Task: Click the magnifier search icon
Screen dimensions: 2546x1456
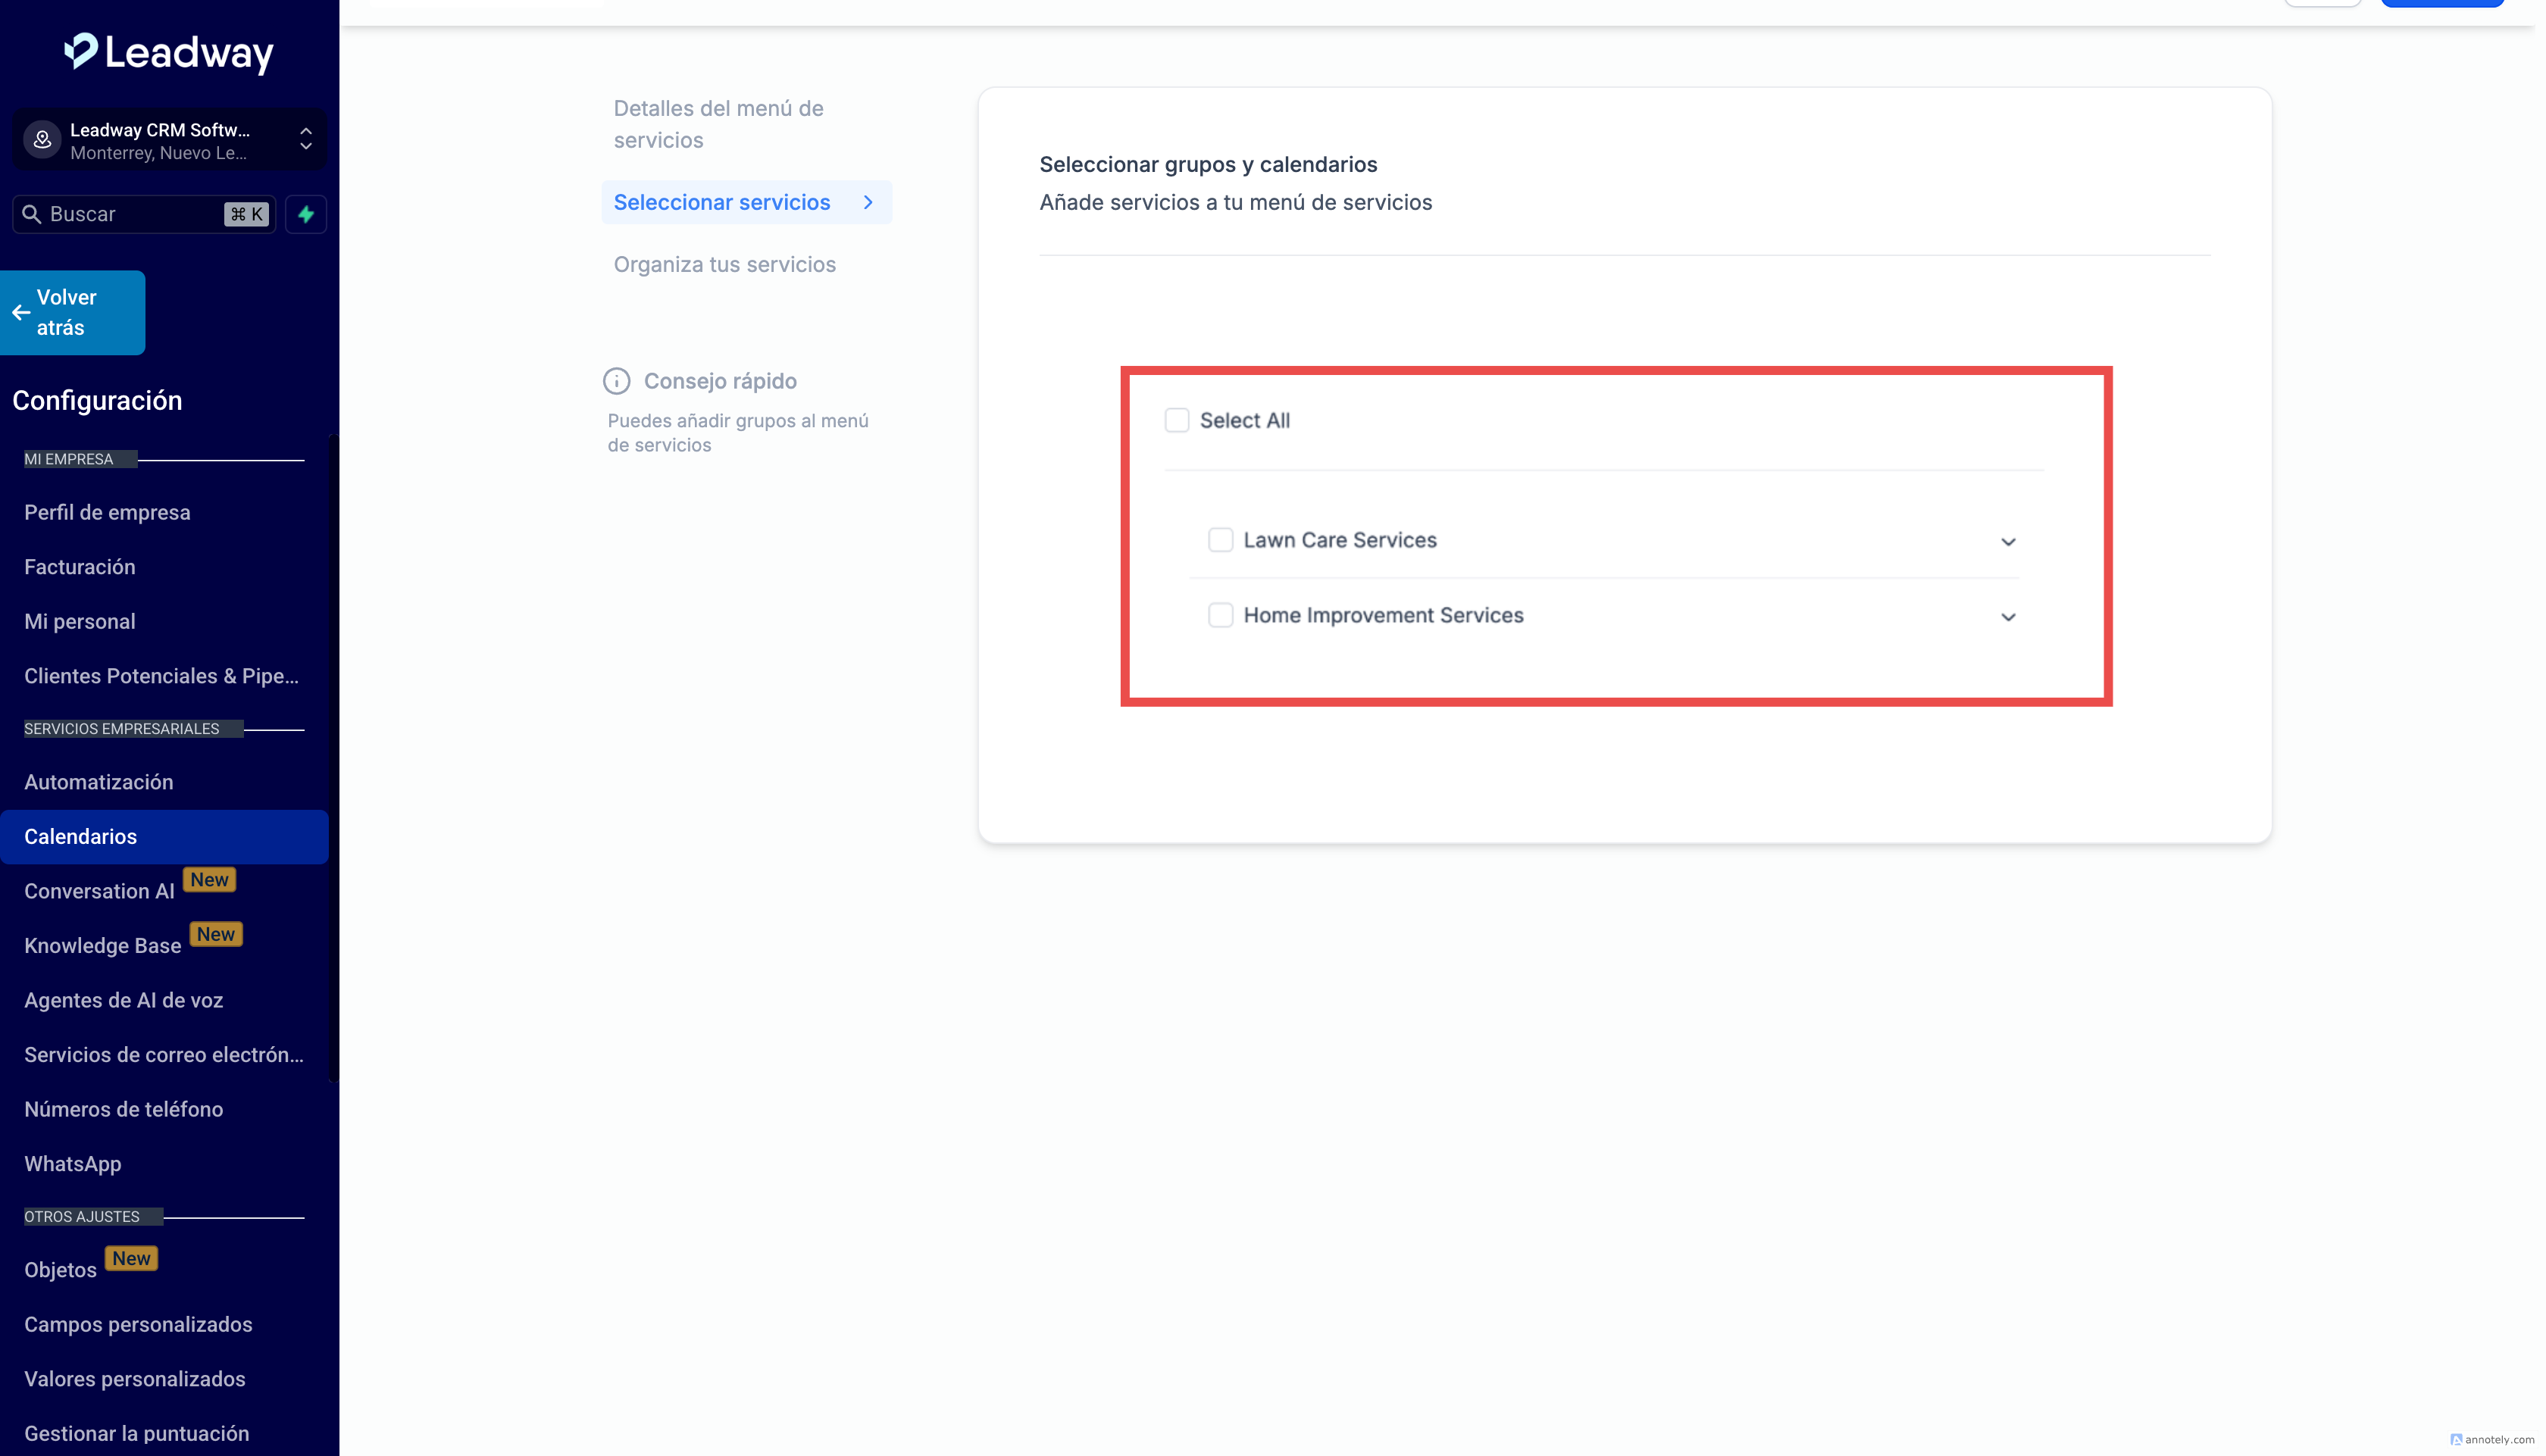Action: pyautogui.click(x=31, y=214)
